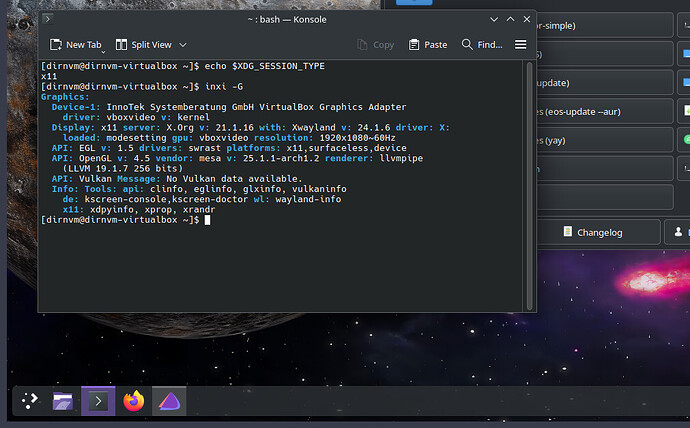
Task: Click the Changelog button
Action: click(594, 232)
